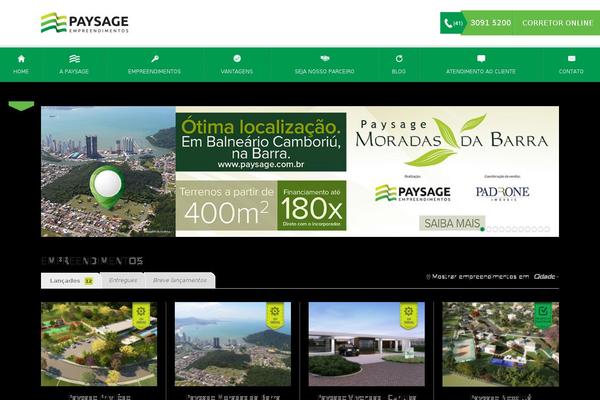Image resolution: width=600 pixels, height=400 pixels.
Task: Click the Paysage Empreendimentos header logo
Action: (85, 23)
